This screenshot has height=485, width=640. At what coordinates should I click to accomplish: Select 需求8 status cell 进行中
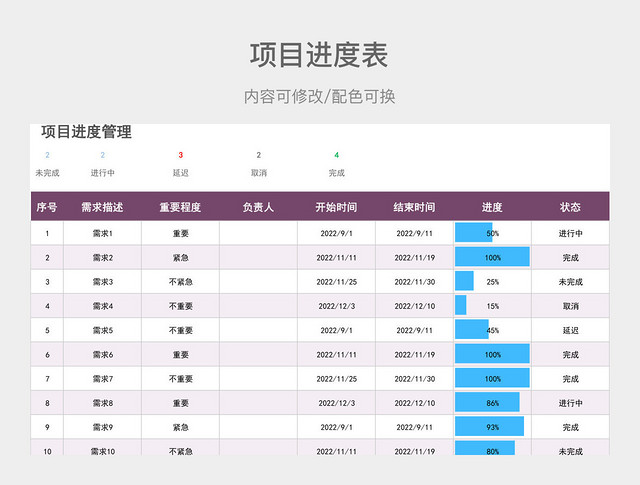[571, 403]
